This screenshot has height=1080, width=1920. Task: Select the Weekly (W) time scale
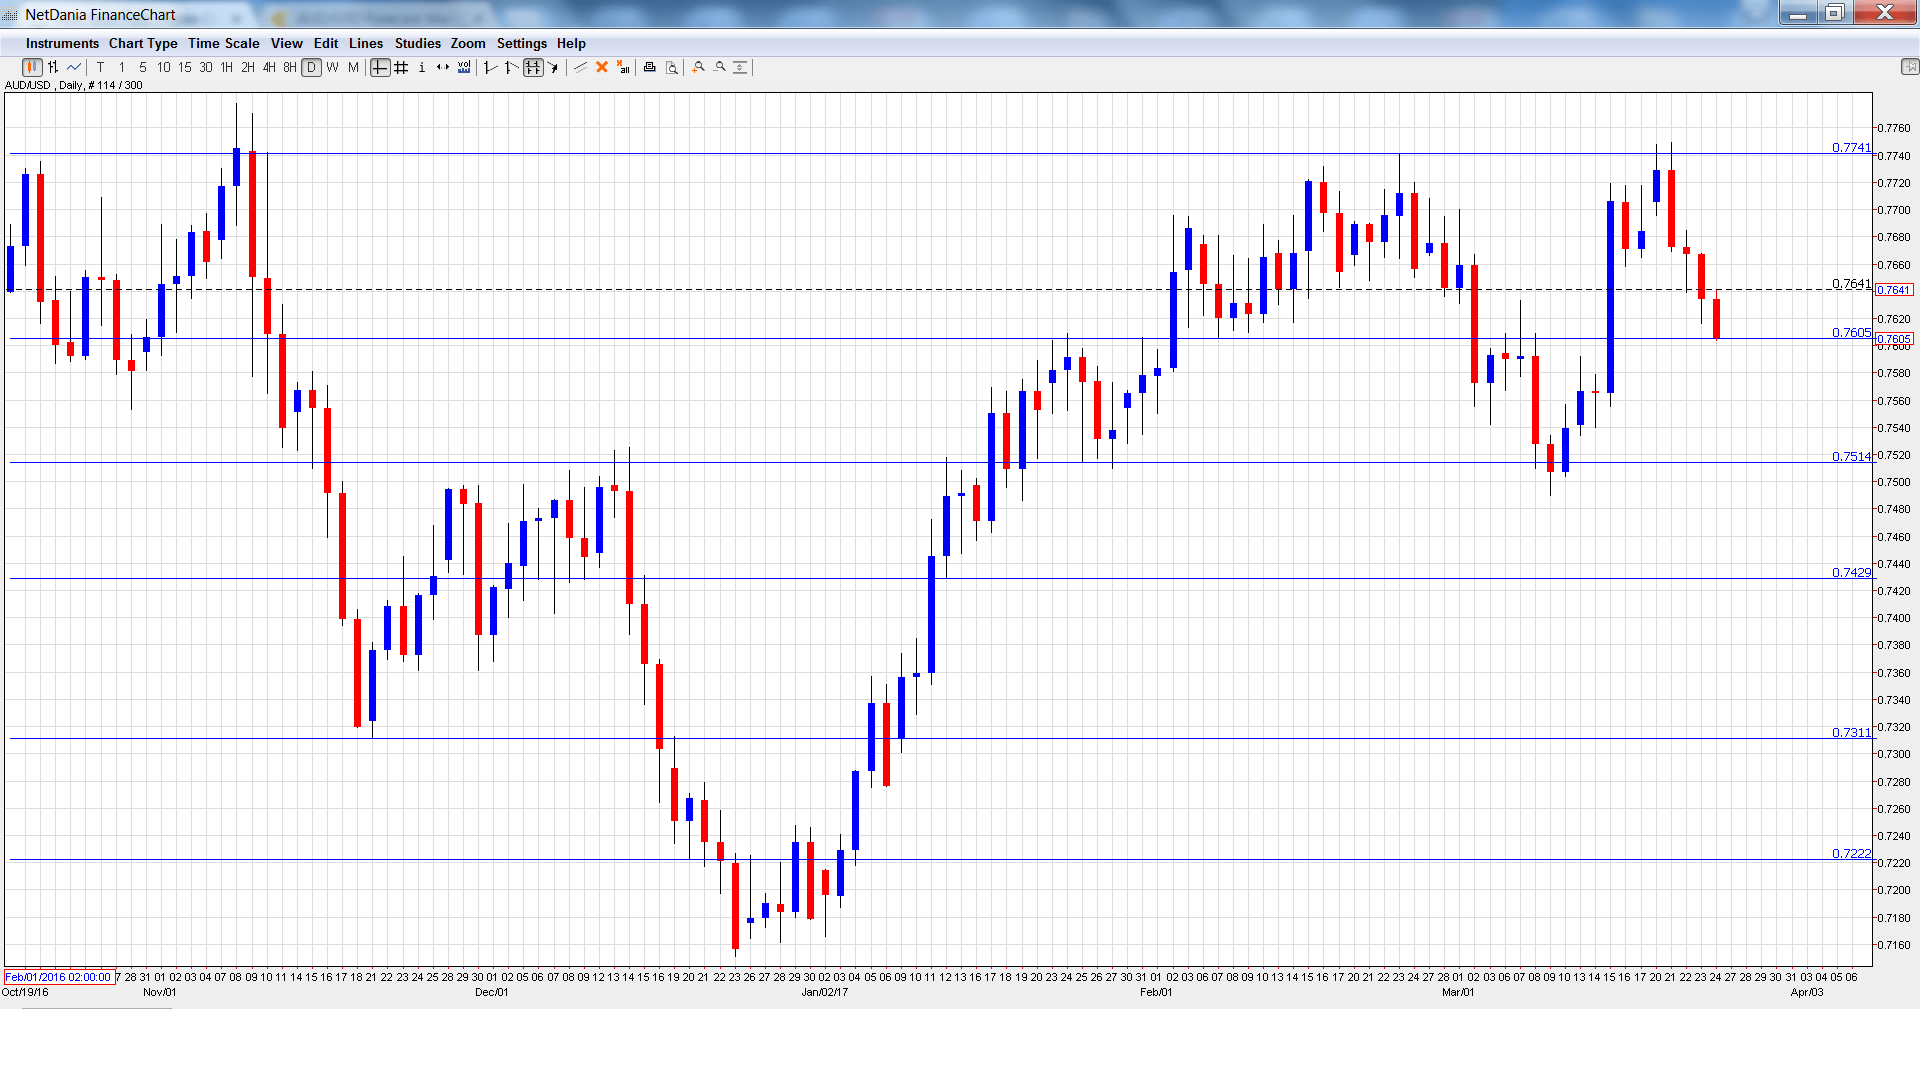click(x=333, y=68)
